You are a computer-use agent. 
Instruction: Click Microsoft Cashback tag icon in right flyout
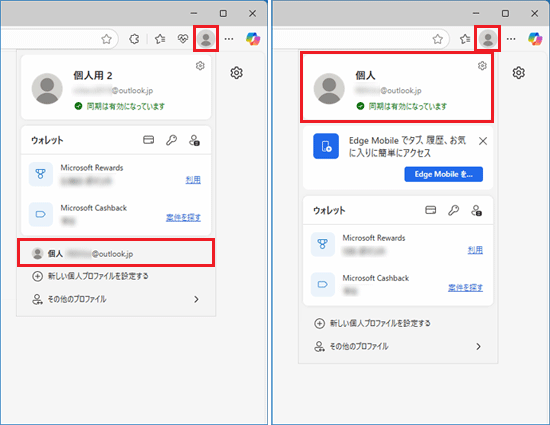[x=323, y=284]
